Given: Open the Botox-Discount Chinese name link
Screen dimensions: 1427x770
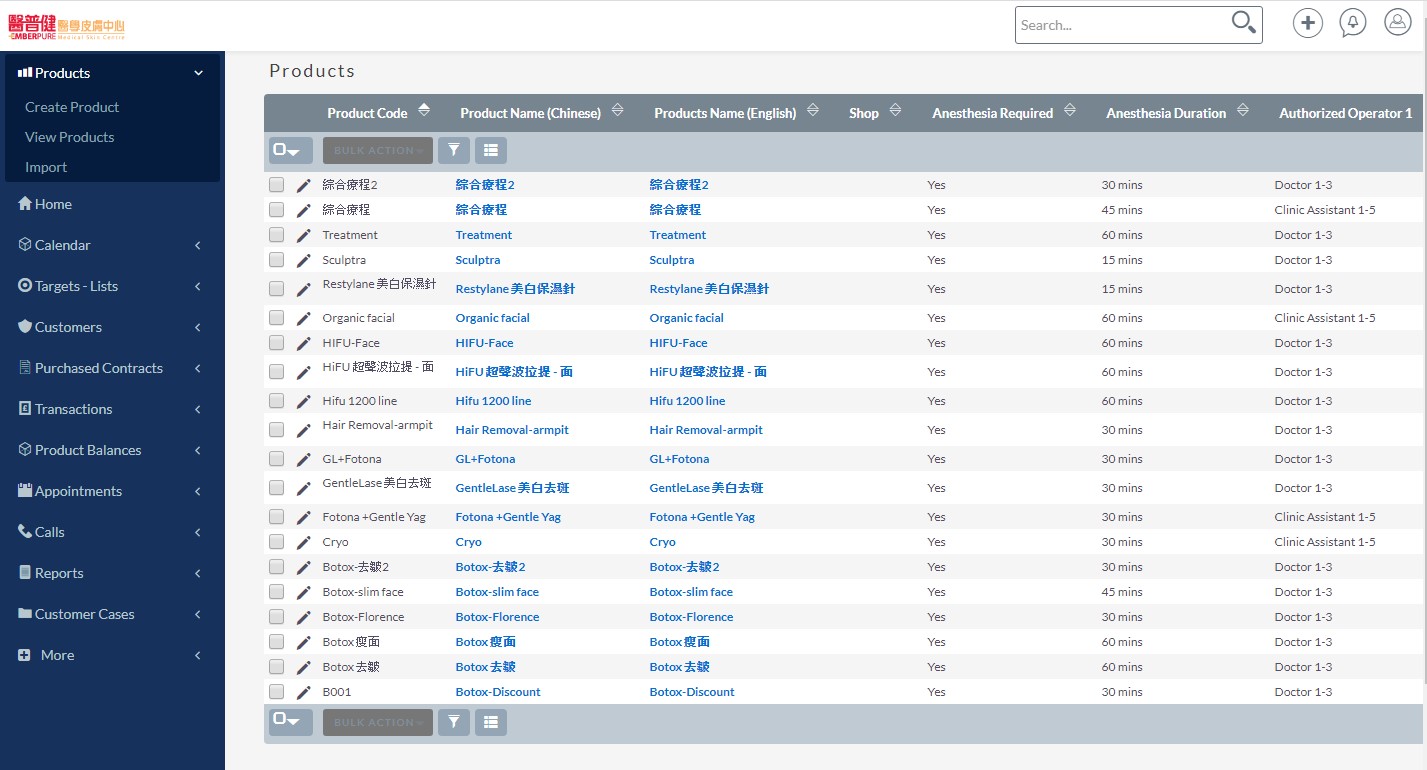Looking at the screenshot, I should (x=498, y=692).
